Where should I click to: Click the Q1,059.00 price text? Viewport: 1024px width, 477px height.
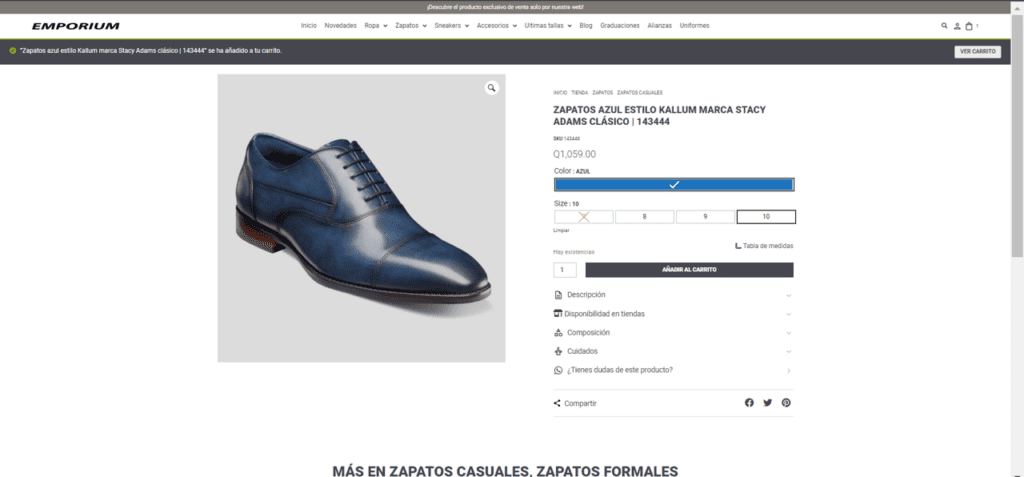(575, 155)
